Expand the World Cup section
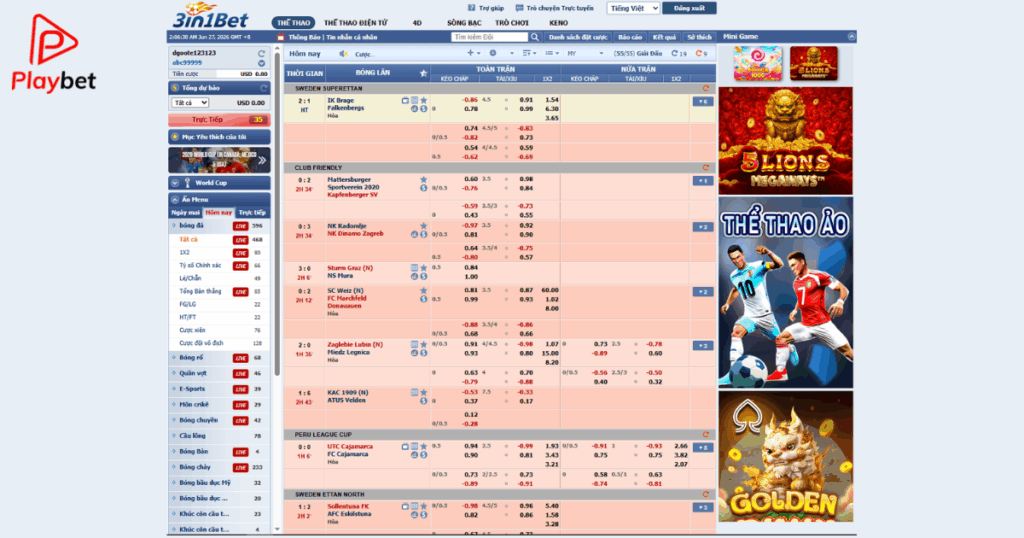The image size is (1024, 538). point(219,183)
